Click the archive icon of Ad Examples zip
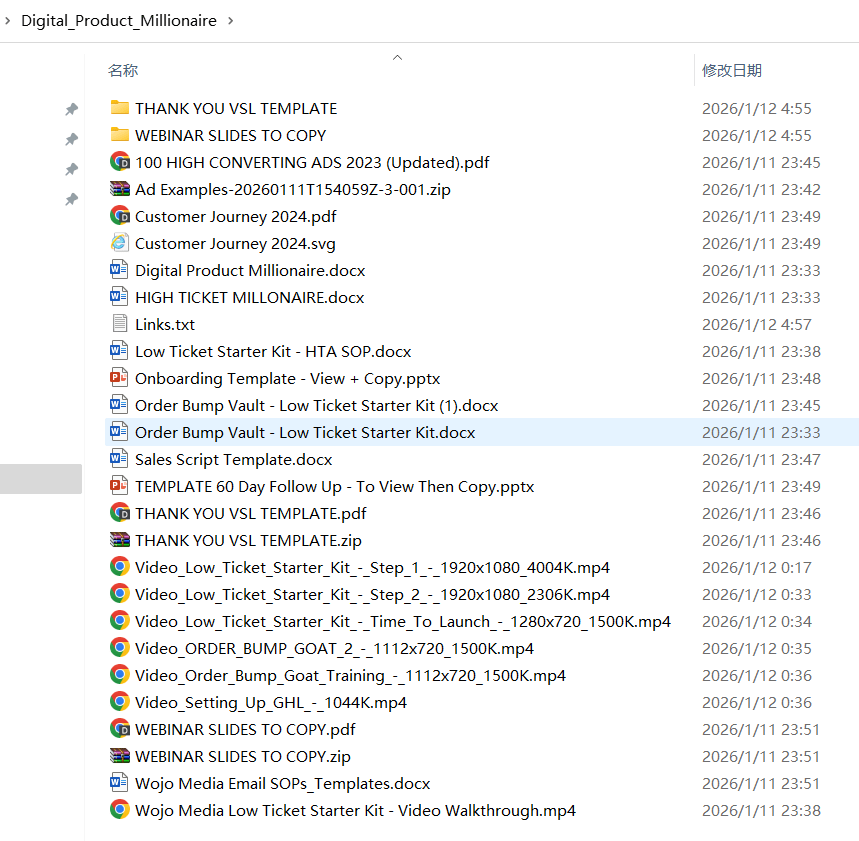The image size is (859, 841). [120, 189]
